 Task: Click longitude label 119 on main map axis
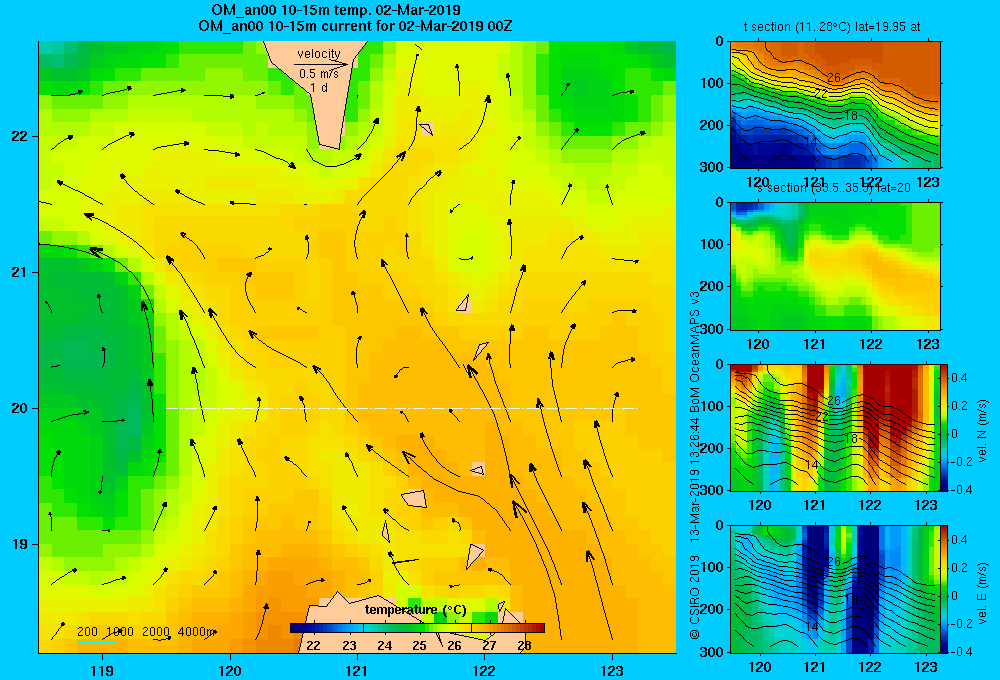point(102,670)
